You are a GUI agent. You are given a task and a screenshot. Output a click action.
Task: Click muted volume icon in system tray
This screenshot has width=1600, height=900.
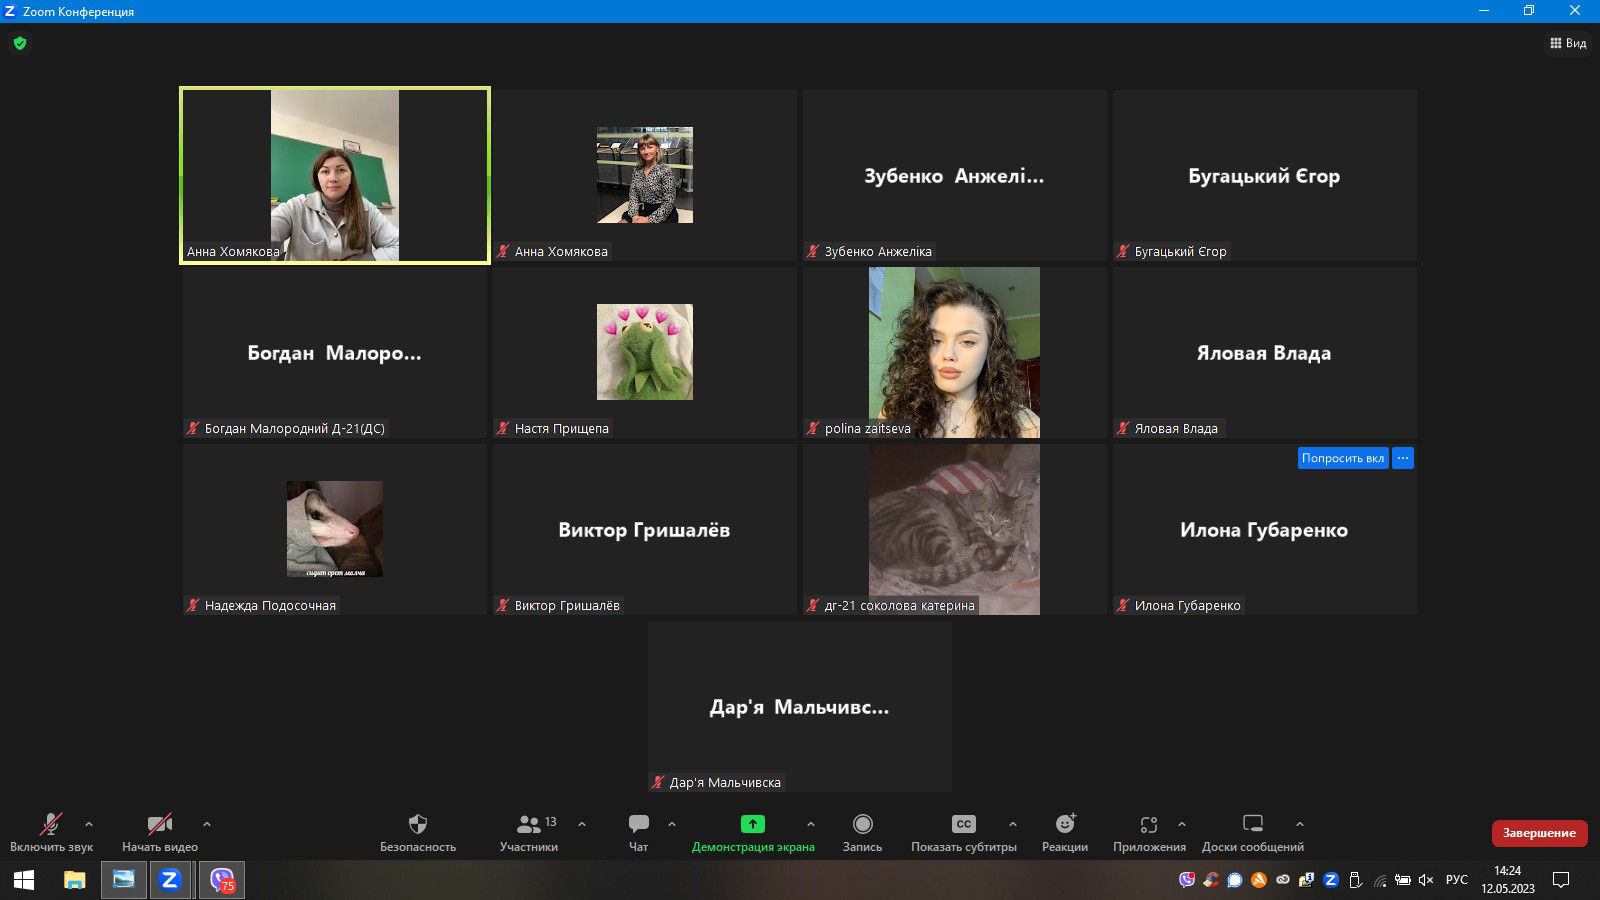click(x=1426, y=880)
